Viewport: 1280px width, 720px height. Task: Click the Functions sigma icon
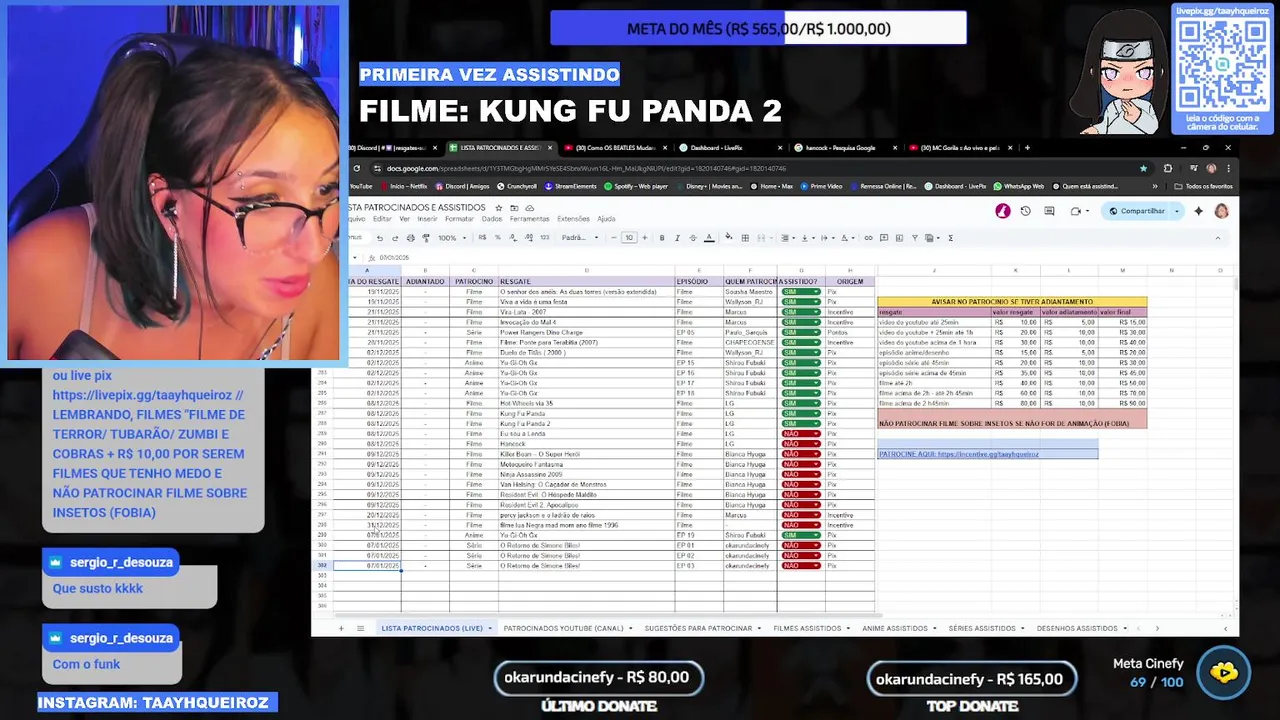click(x=950, y=238)
